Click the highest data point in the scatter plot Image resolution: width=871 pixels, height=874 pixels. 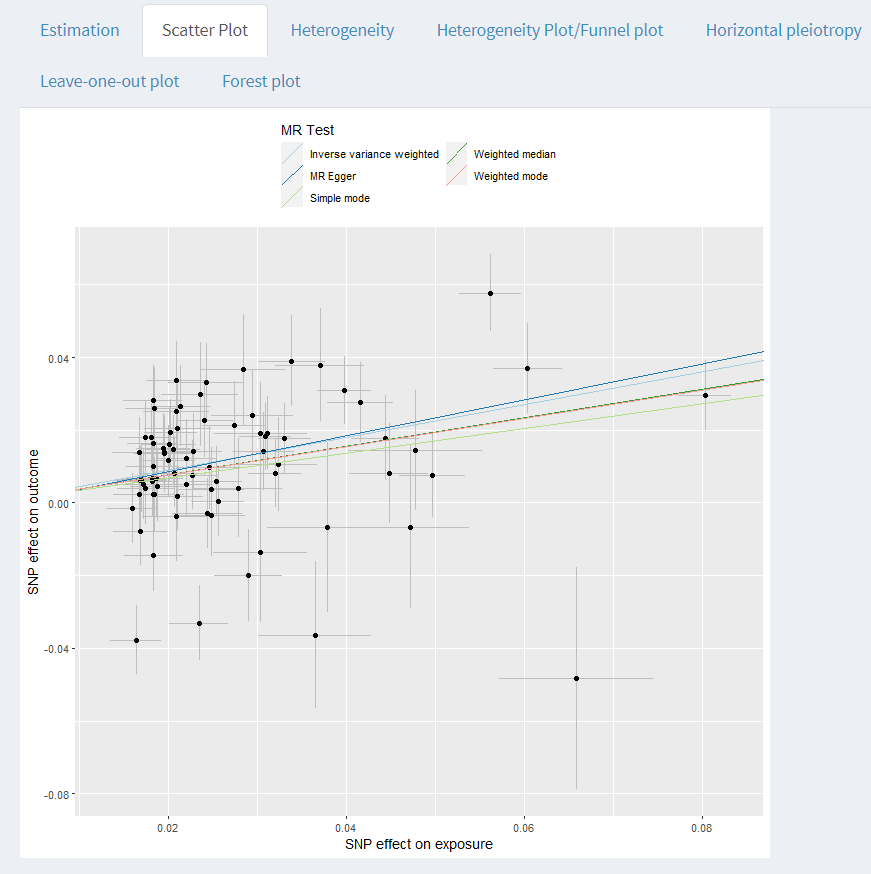pyautogui.click(x=490, y=293)
